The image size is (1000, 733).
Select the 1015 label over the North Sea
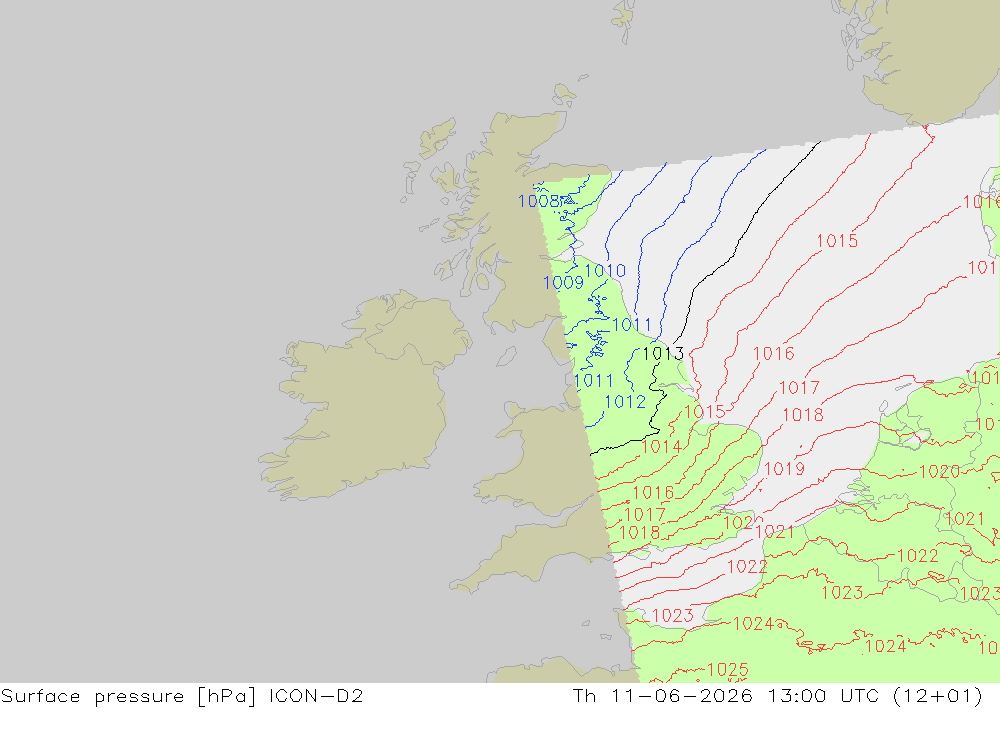coord(837,241)
